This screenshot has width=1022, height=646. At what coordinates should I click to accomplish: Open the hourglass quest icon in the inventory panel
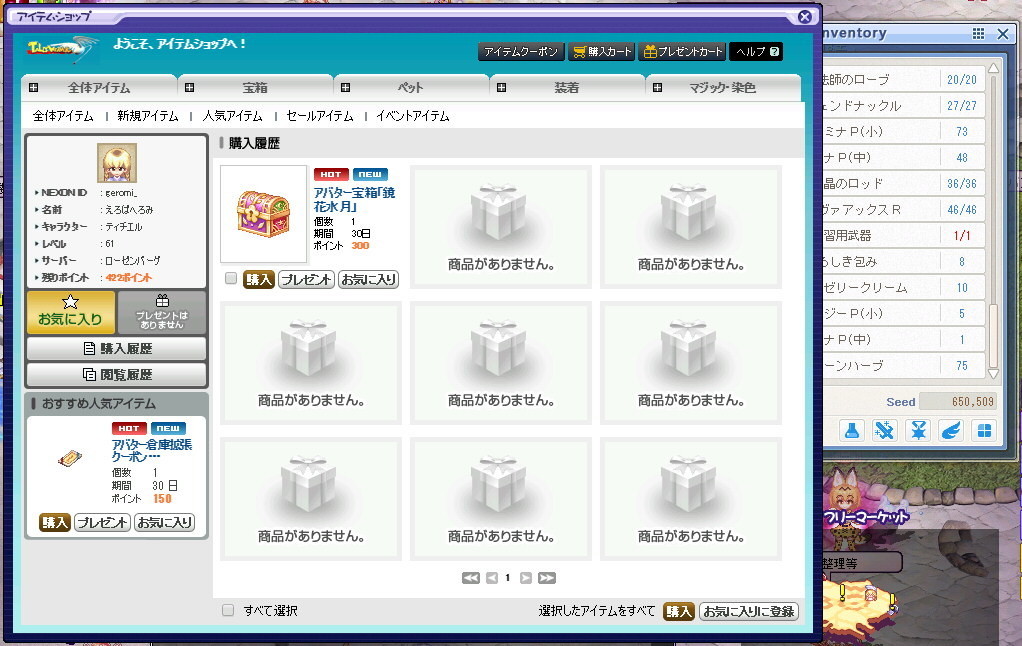[x=919, y=430]
